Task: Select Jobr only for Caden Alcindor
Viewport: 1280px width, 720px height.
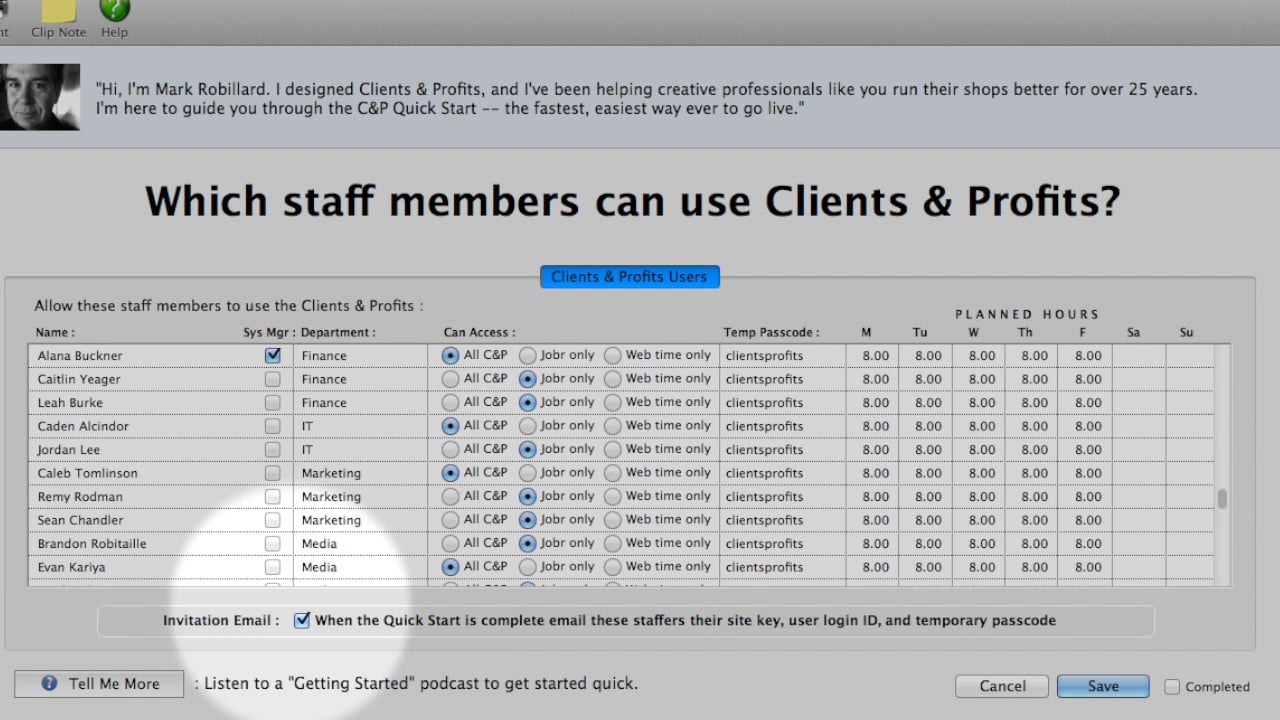Action: [528, 426]
